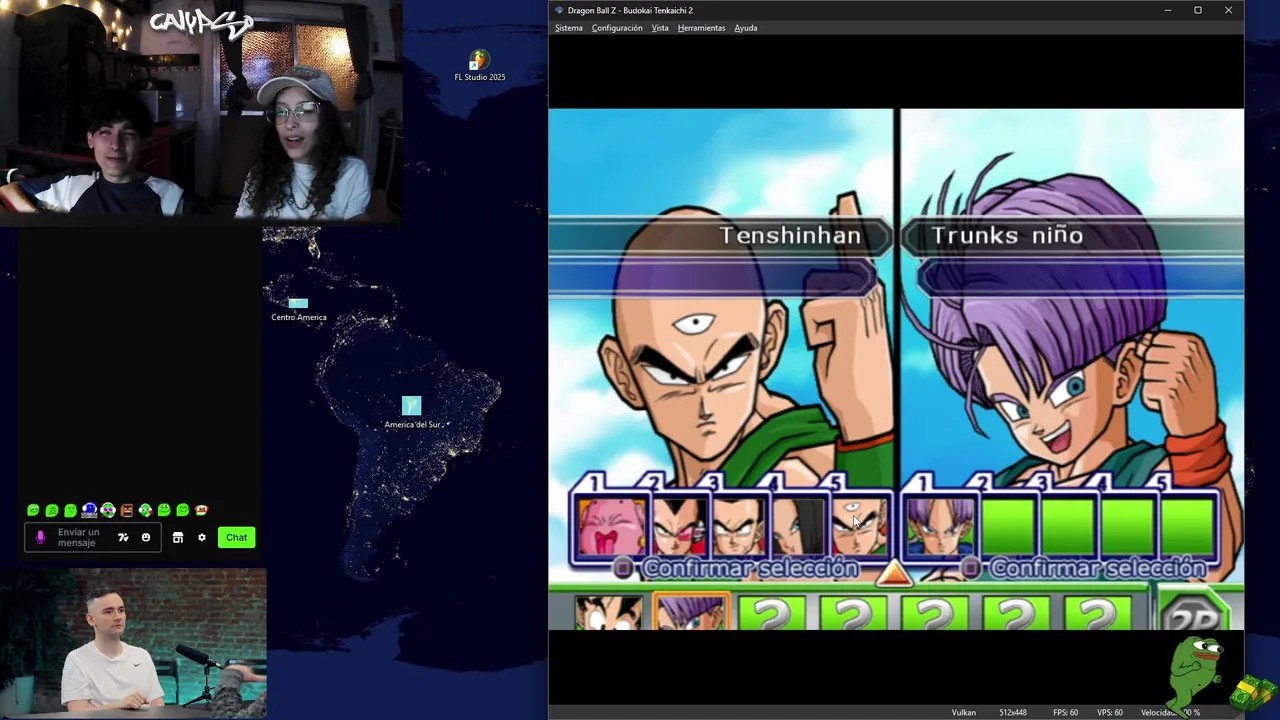Click the green Chat button

236,537
